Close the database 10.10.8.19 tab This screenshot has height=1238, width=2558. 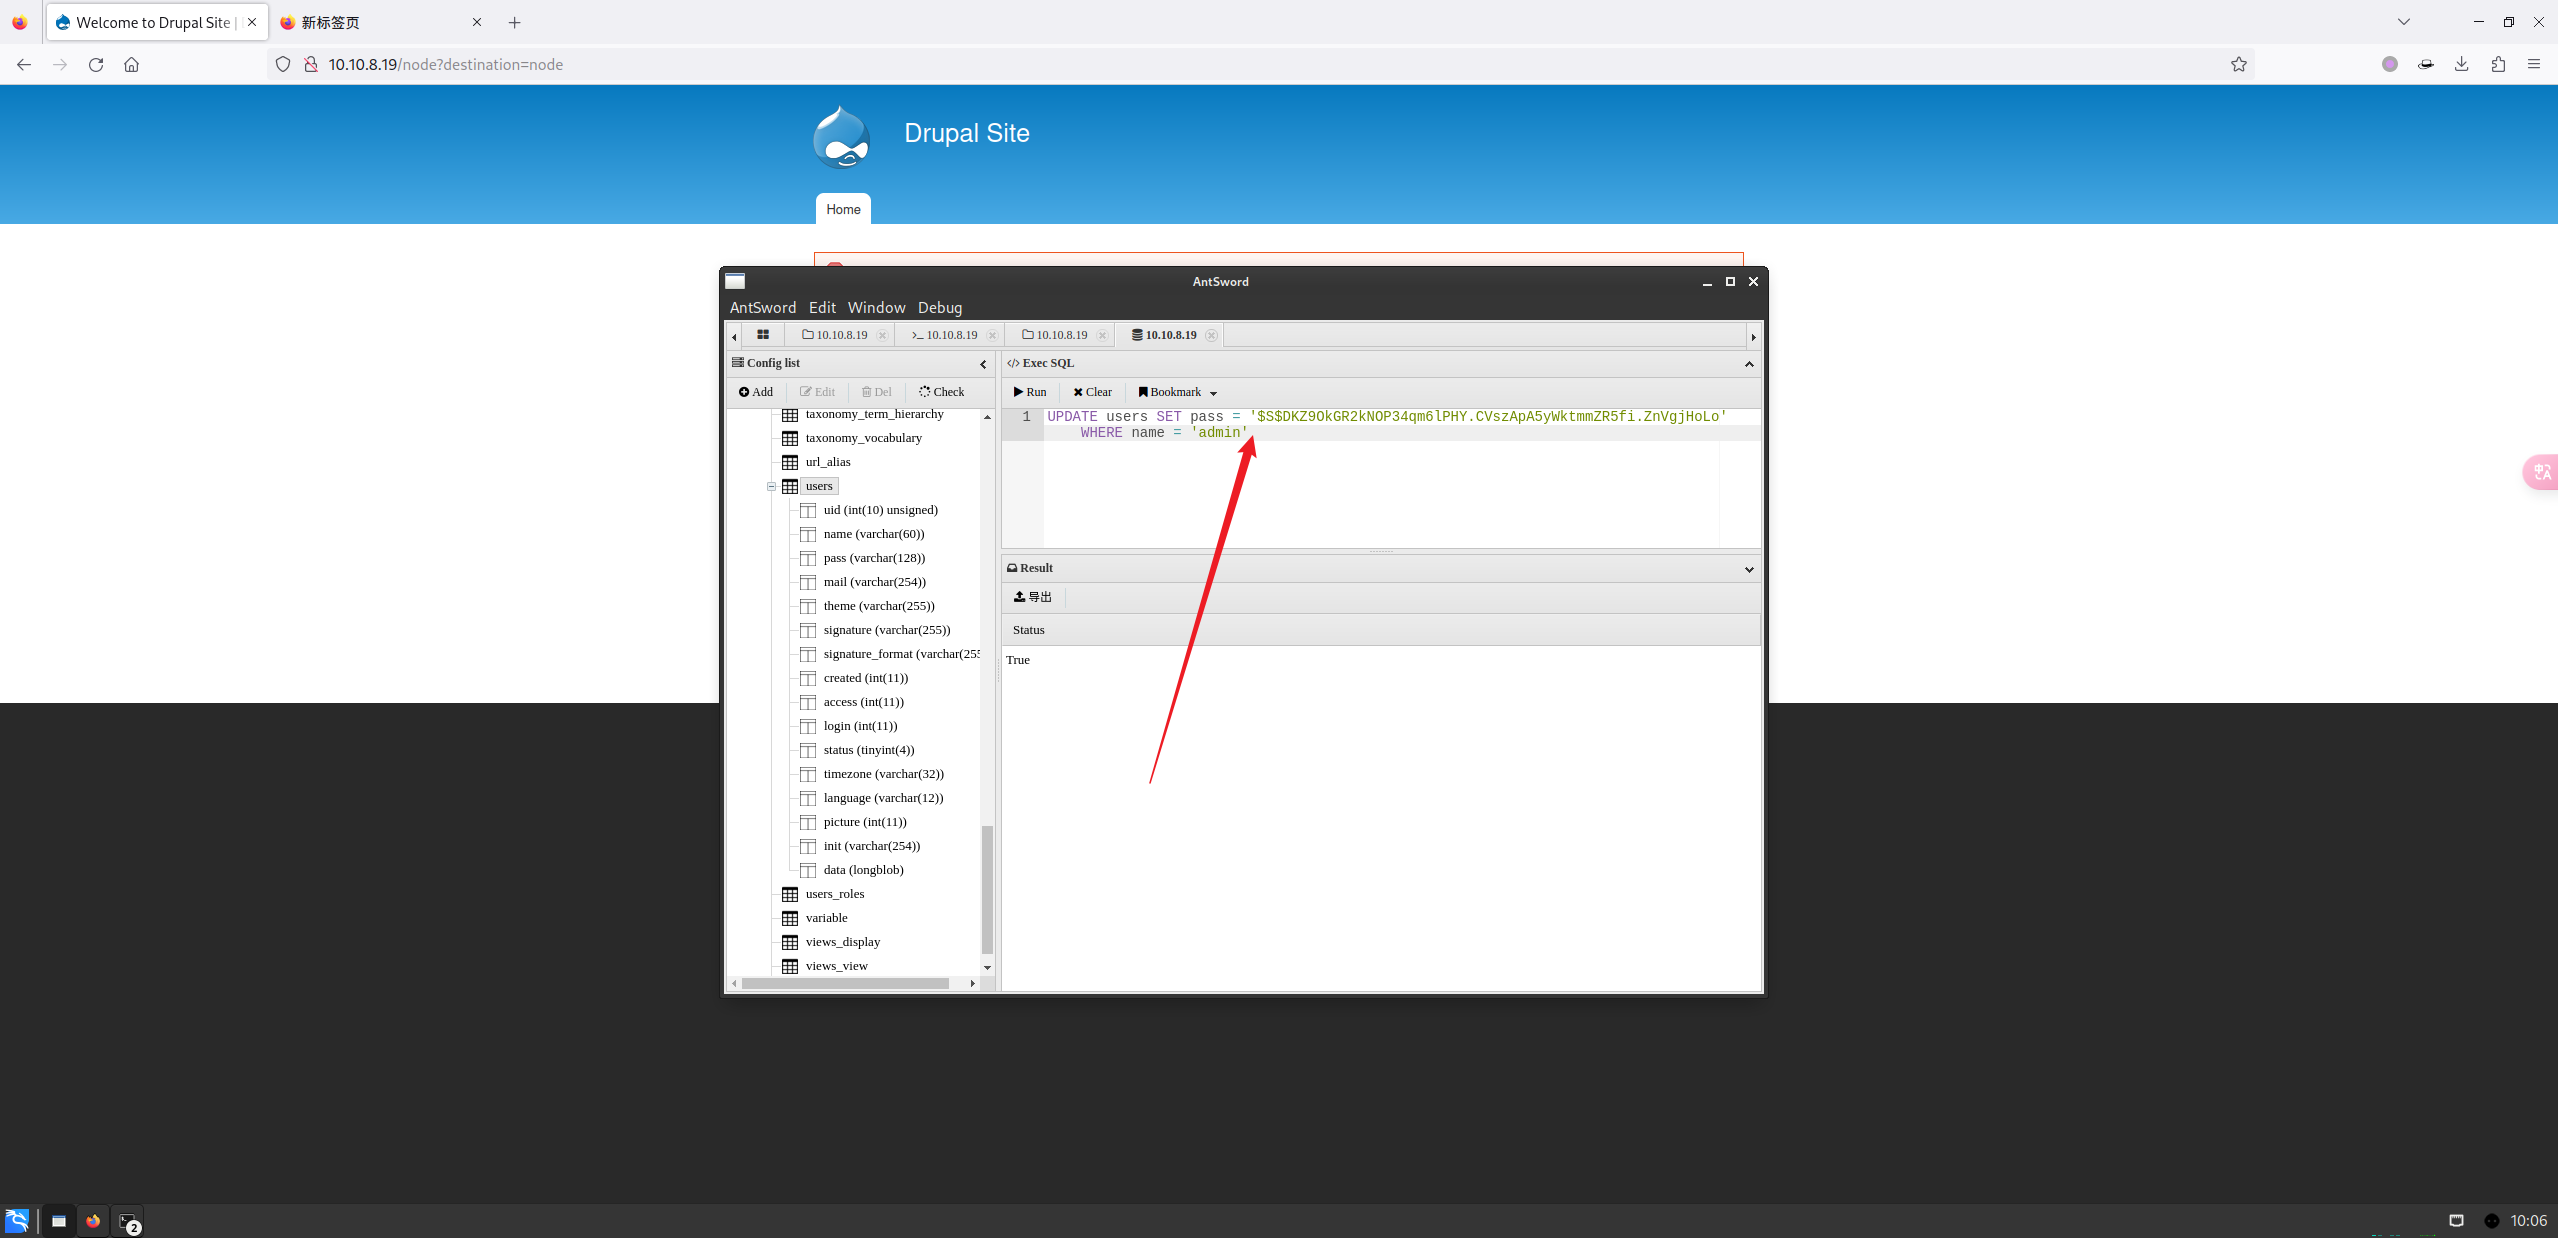(x=1211, y=335)
